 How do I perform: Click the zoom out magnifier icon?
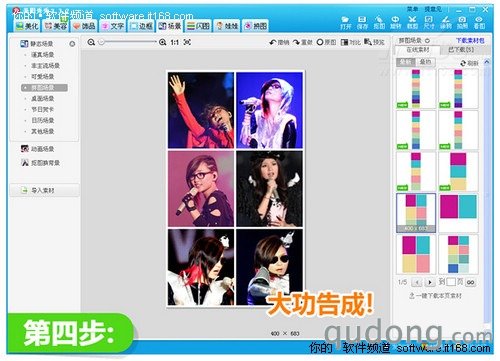91,42
